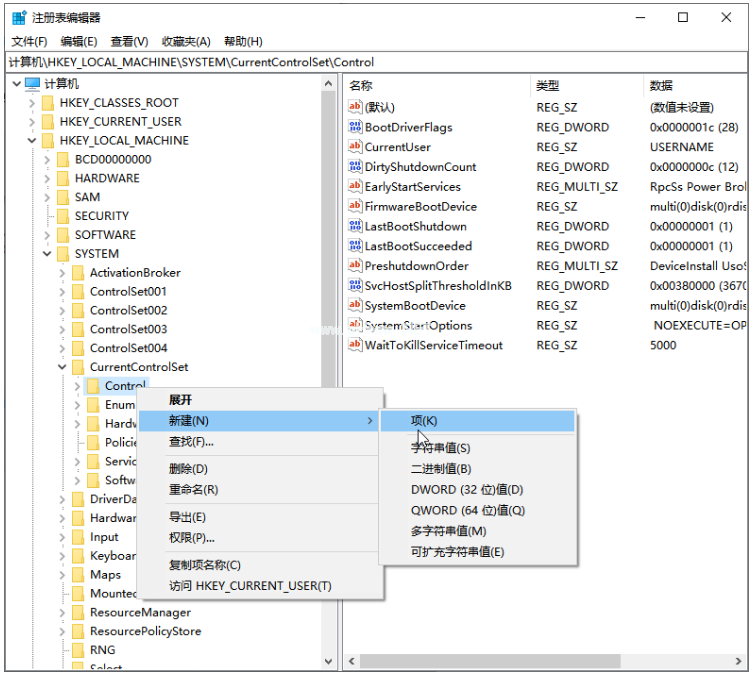Expand the HKEY_CURRENT_USER tree node

coord(32,122)
